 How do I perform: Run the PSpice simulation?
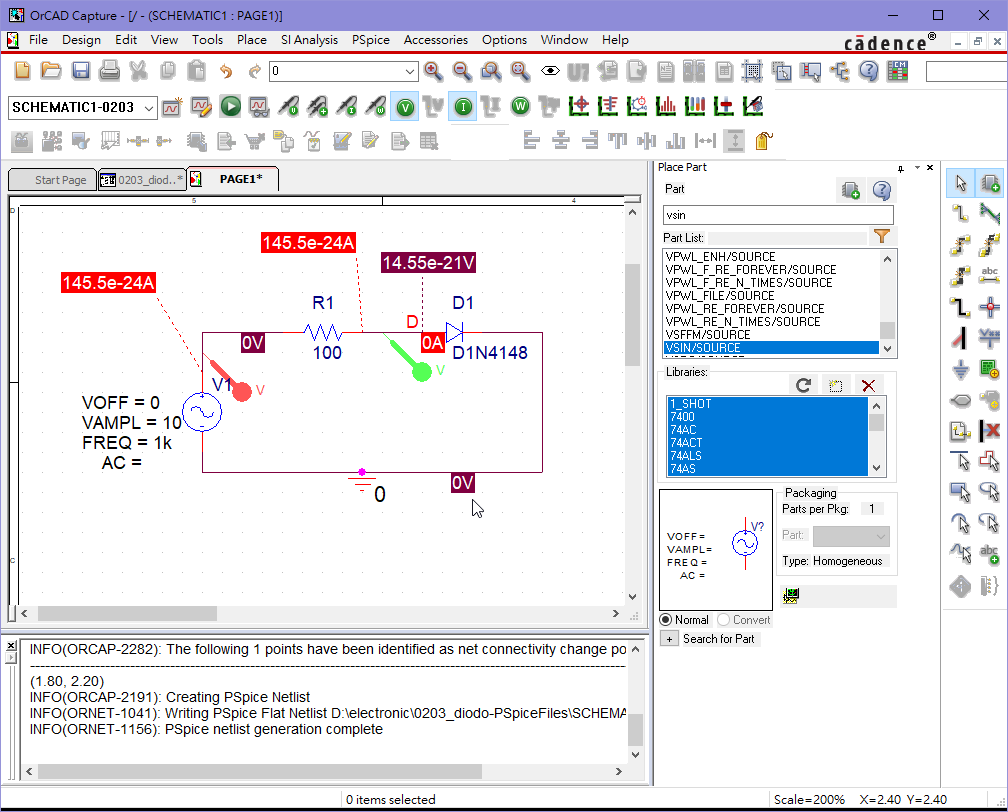(230, 106)
